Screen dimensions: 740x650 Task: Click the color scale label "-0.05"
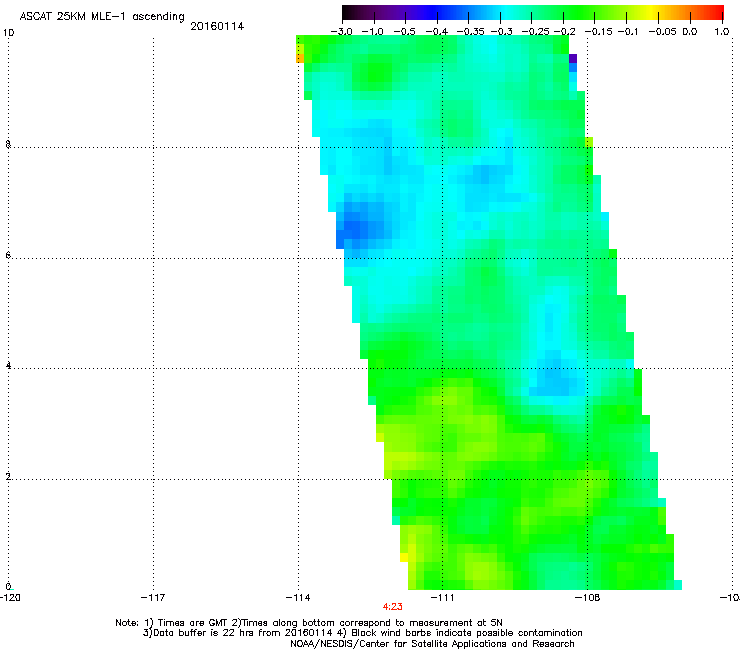point(663,32)
